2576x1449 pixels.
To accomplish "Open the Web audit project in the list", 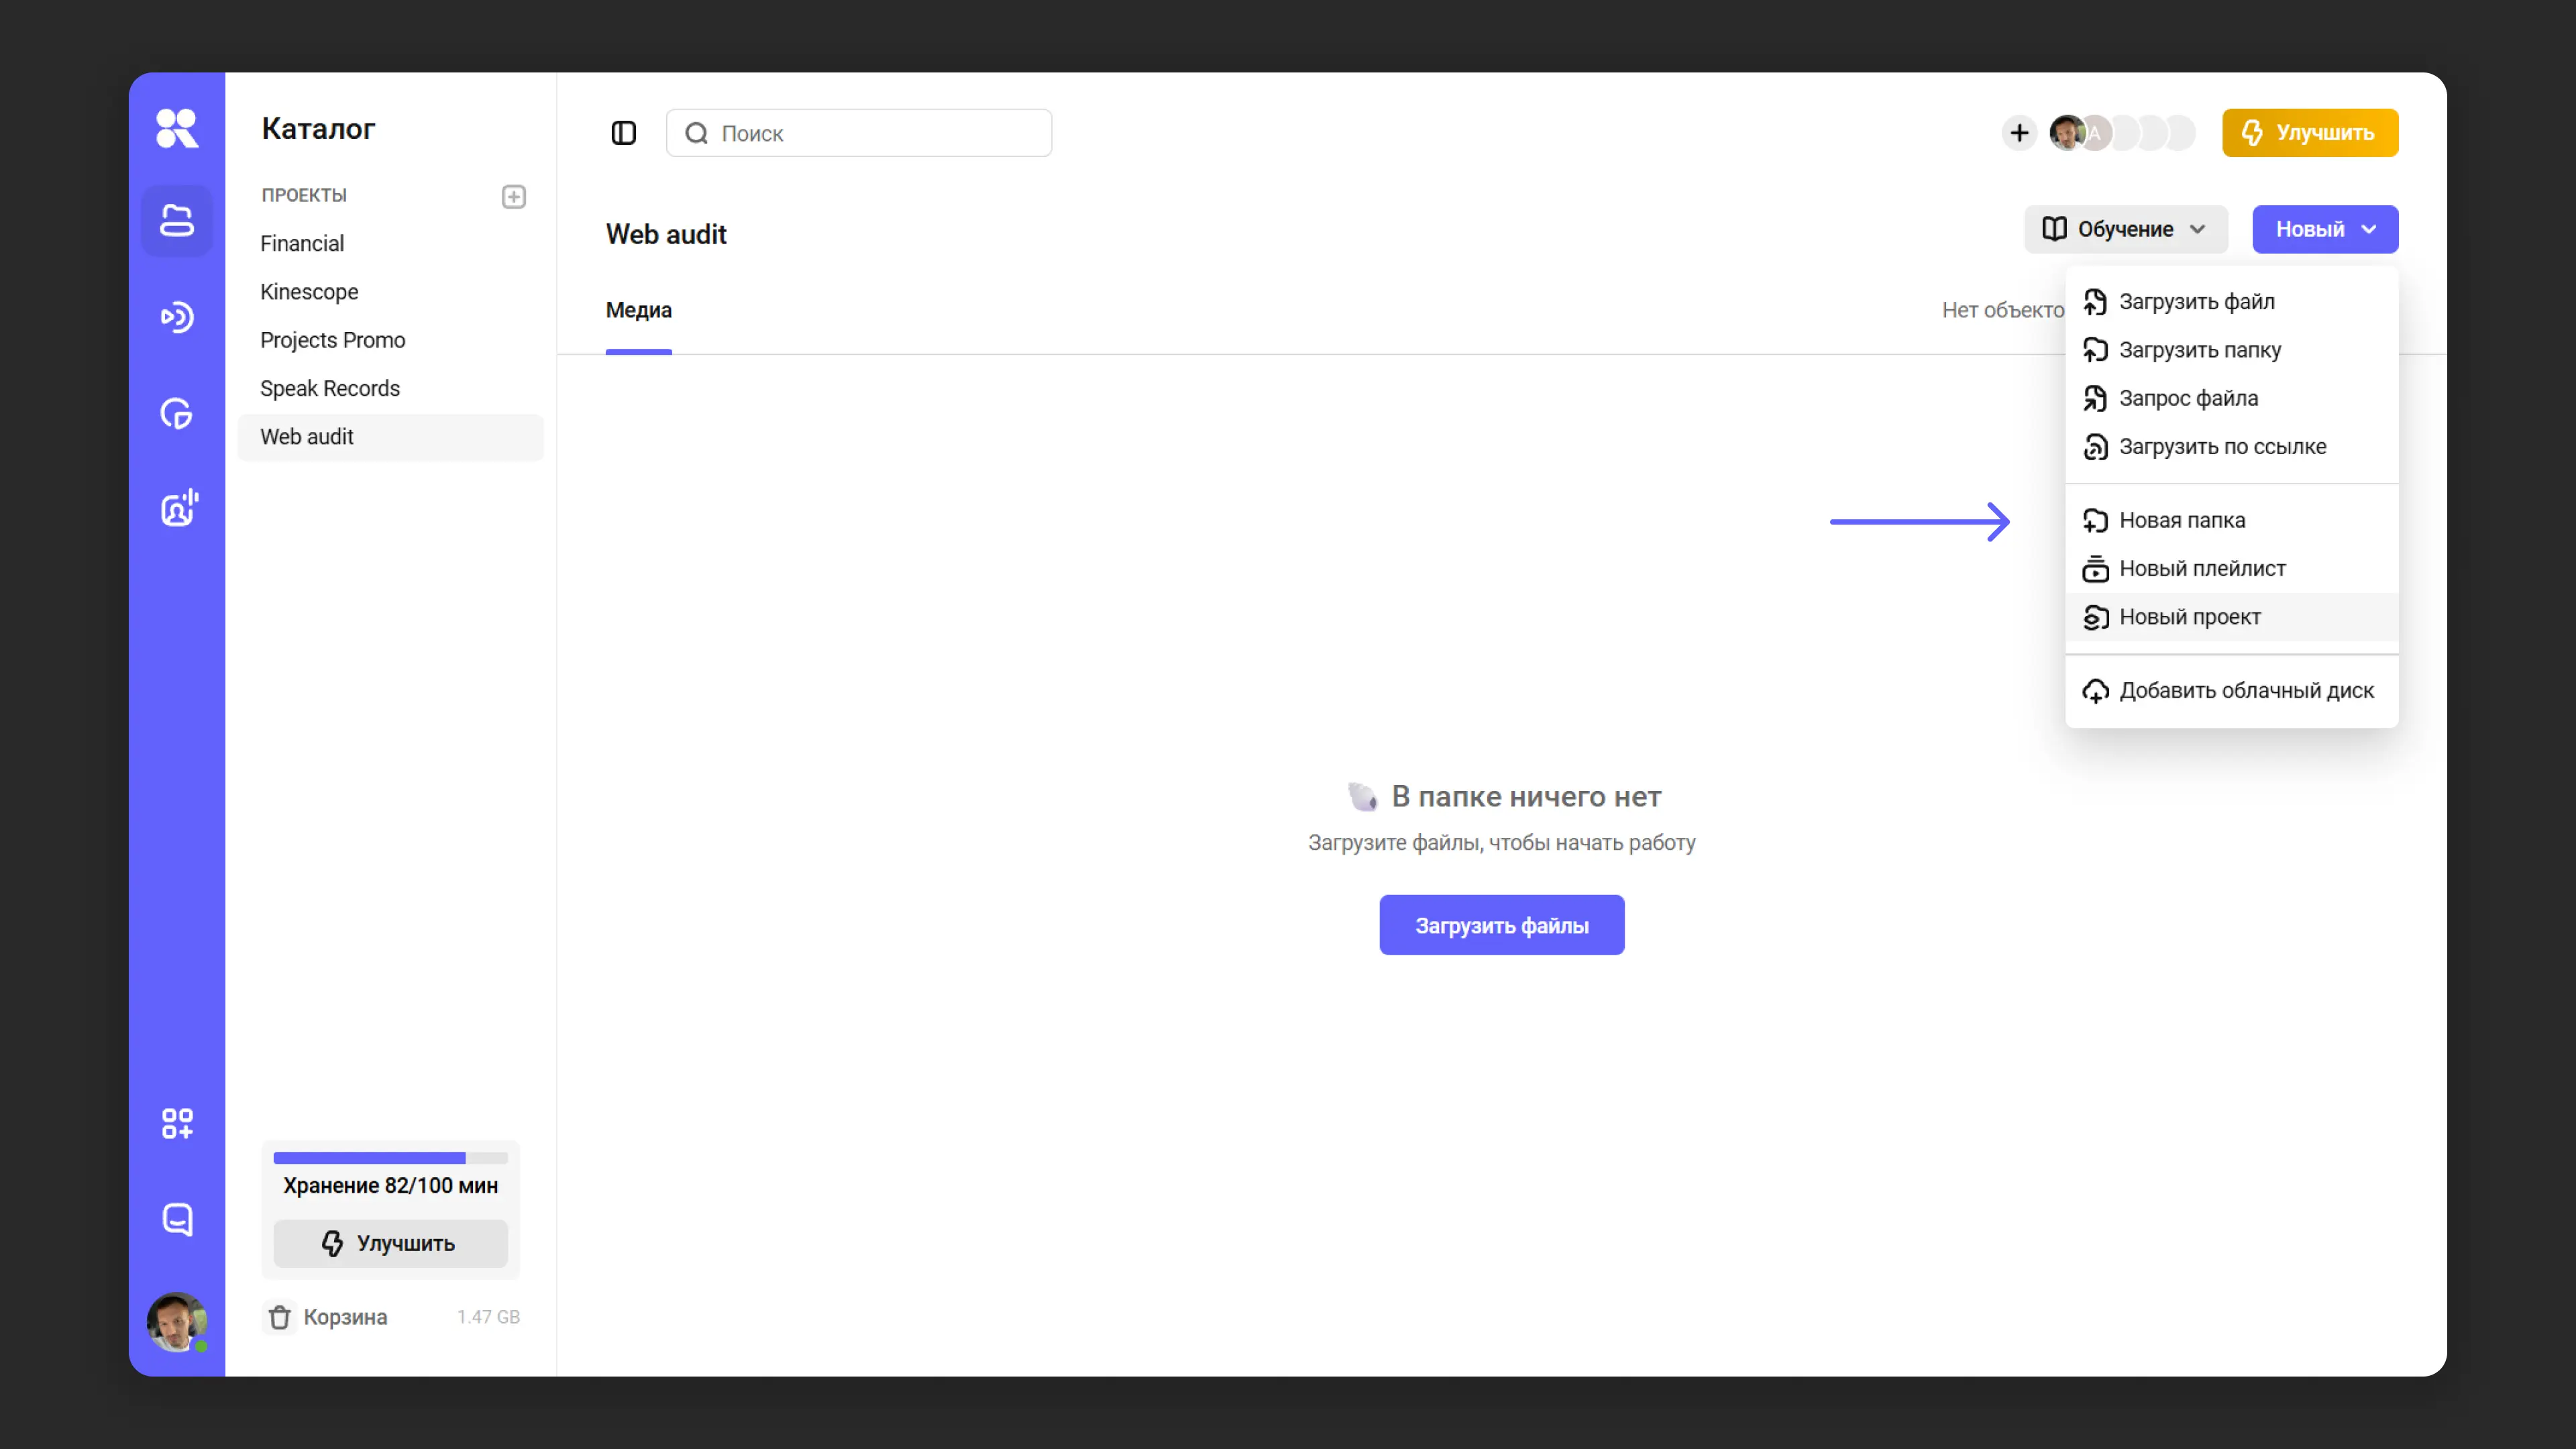I will pos(307,437).
